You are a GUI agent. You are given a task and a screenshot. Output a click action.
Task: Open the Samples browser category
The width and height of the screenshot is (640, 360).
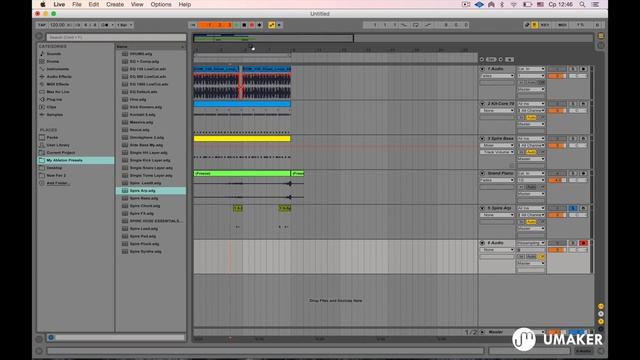click(x=54, y=115)
